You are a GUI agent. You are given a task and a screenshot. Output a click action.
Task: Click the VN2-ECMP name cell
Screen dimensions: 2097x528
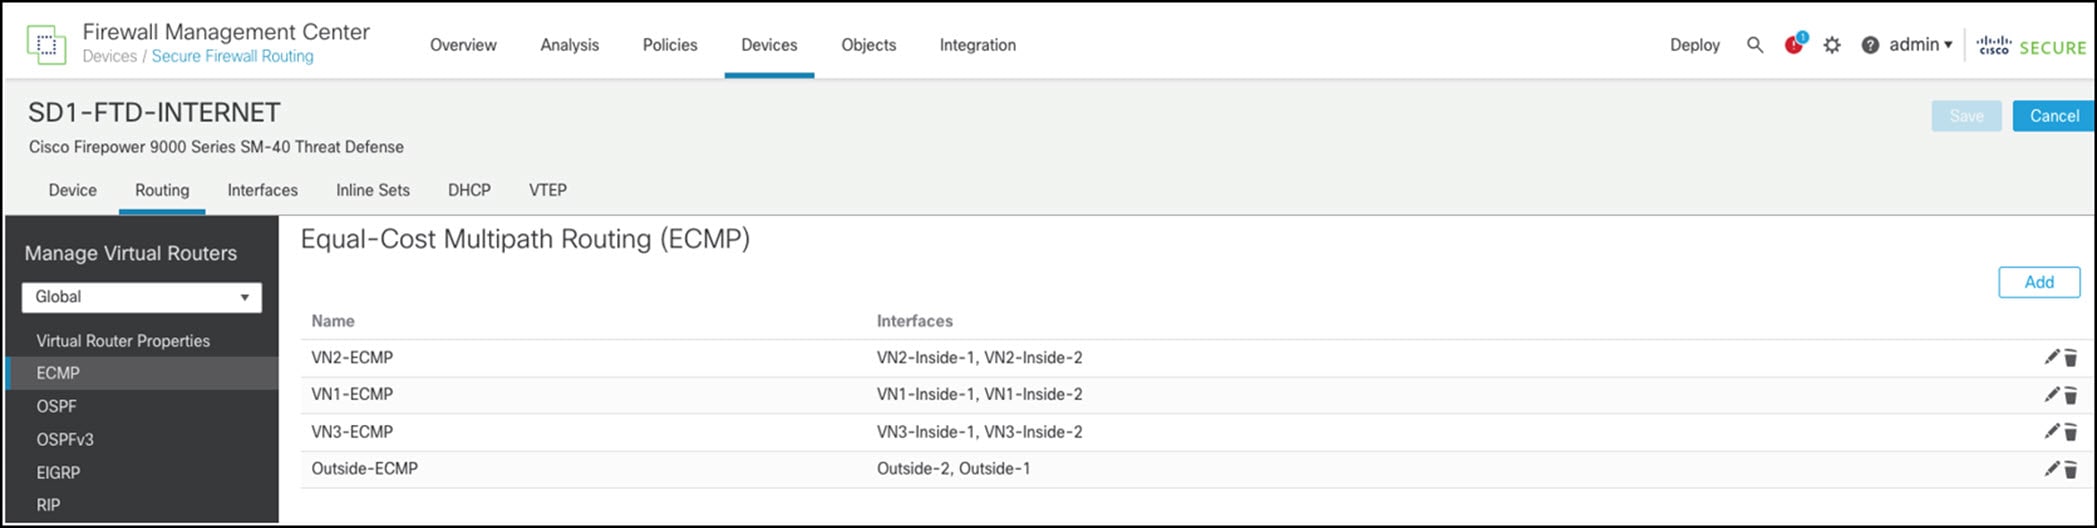pyautogui.click(x=352, y=357)
